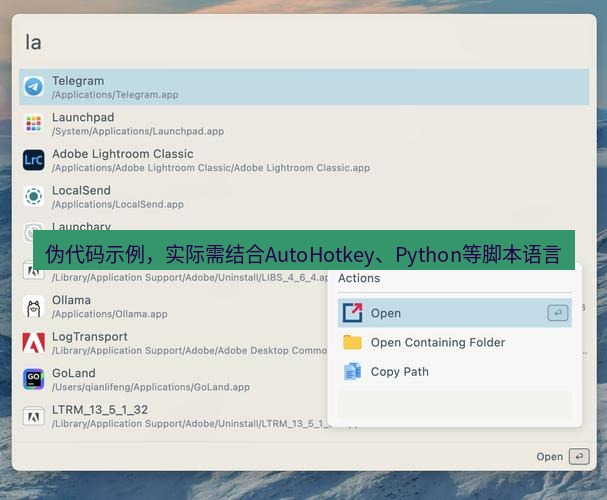Select the Telegram result title
This screenshot has height=500, width=607.
coord(78,80)
